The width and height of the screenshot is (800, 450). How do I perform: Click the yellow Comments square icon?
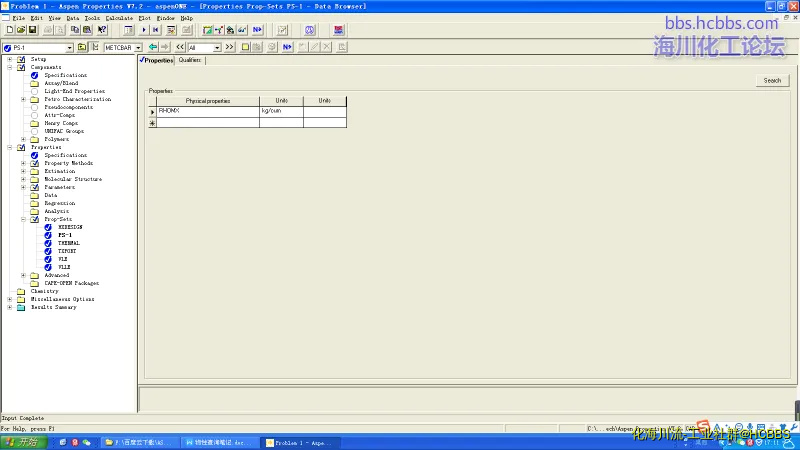[x=245, y=47]
